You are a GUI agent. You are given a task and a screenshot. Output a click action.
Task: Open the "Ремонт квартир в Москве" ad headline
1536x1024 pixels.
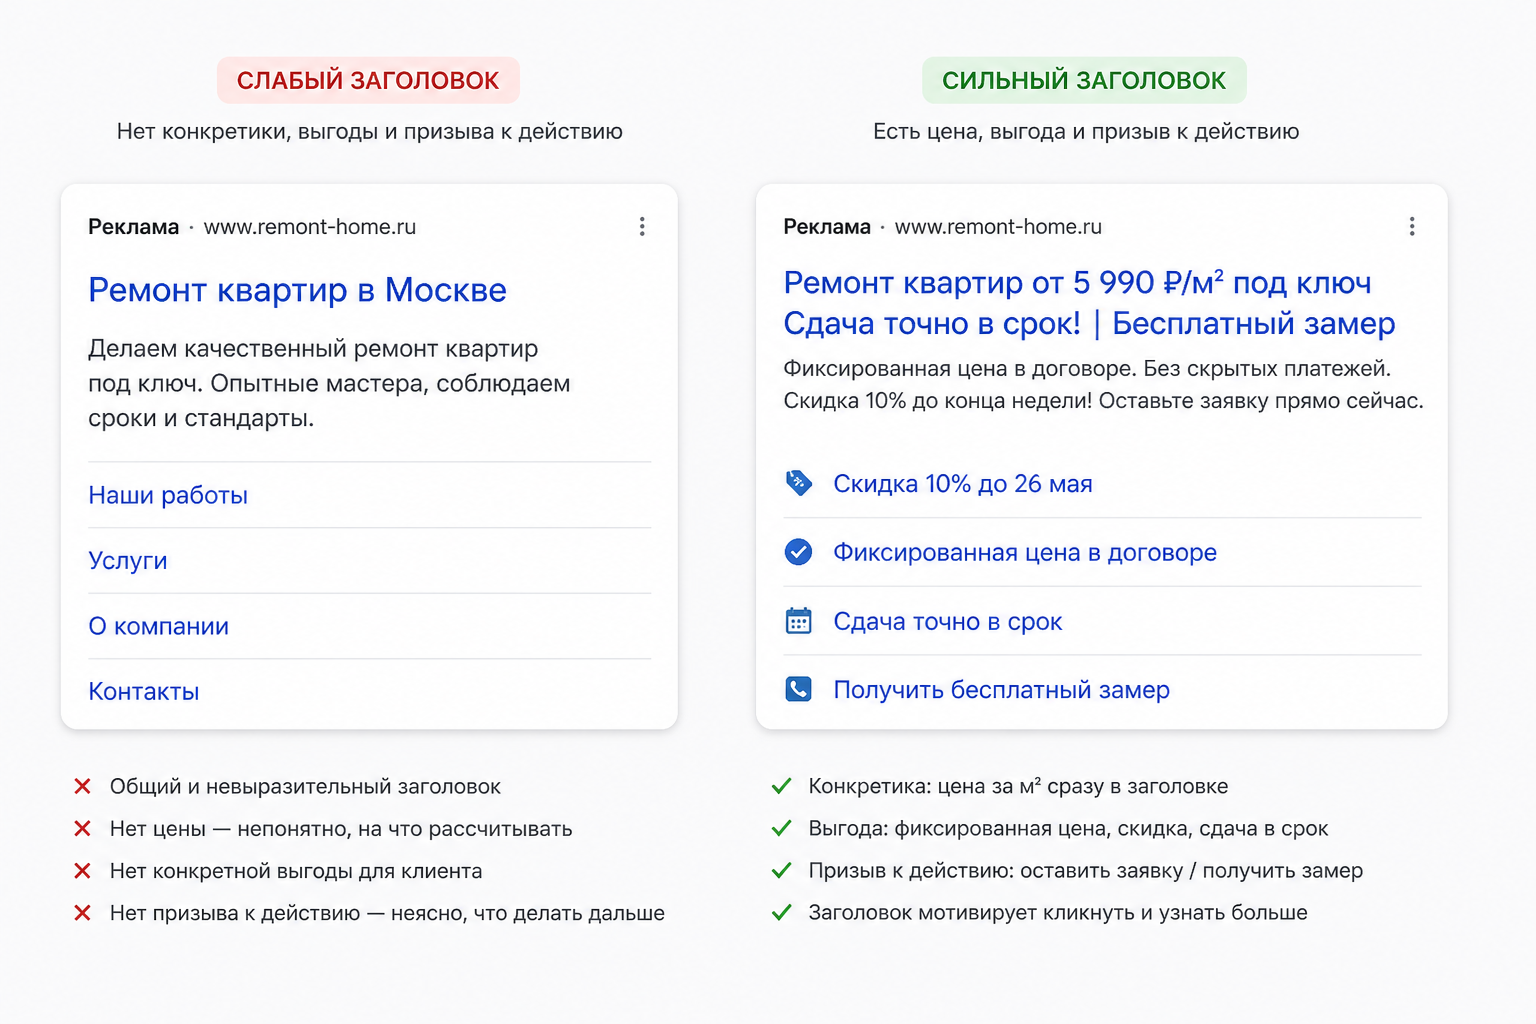click(x=297, y=290)
